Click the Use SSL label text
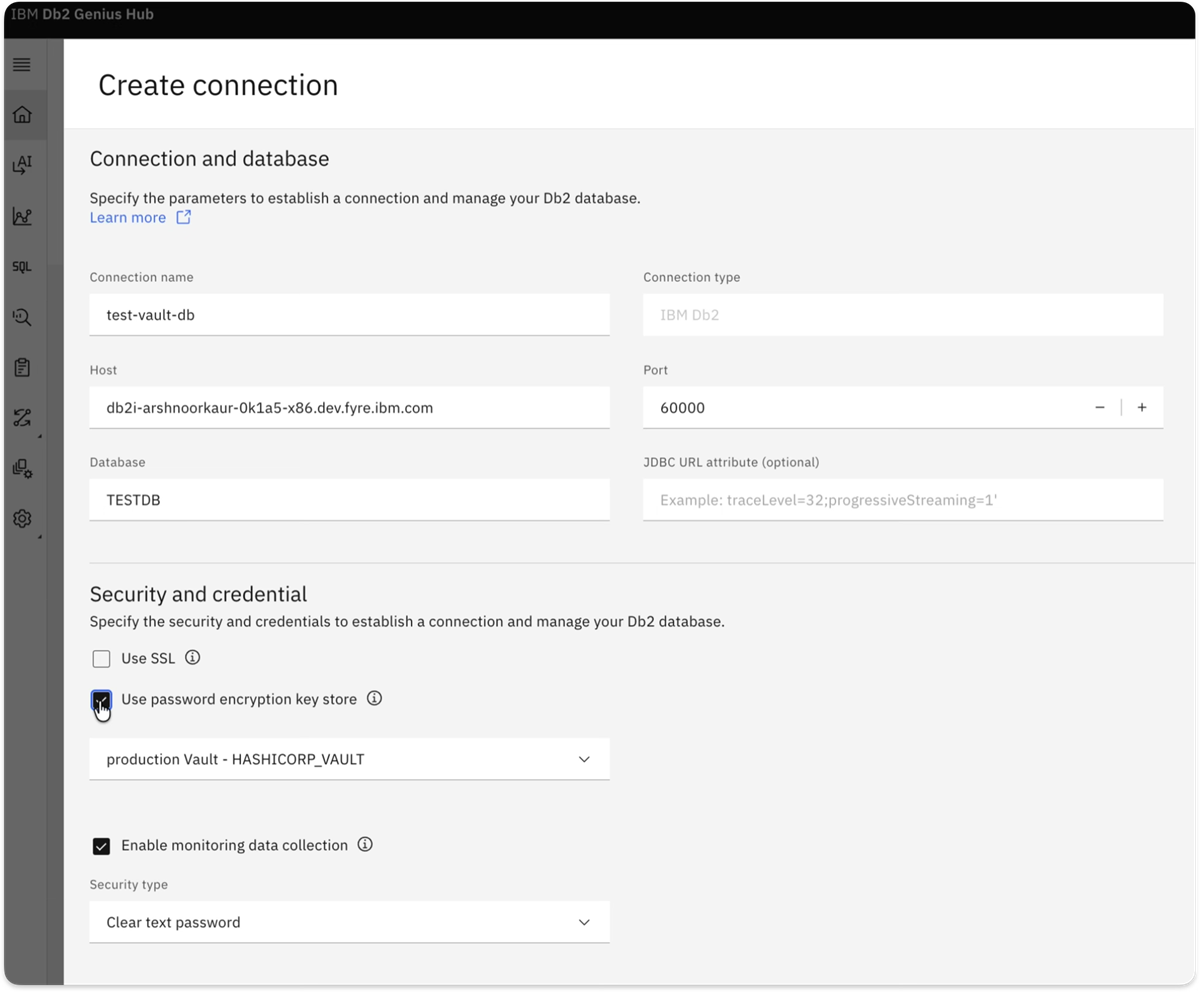This screenshot has height=992, width=1200. [x=148, y=658]
